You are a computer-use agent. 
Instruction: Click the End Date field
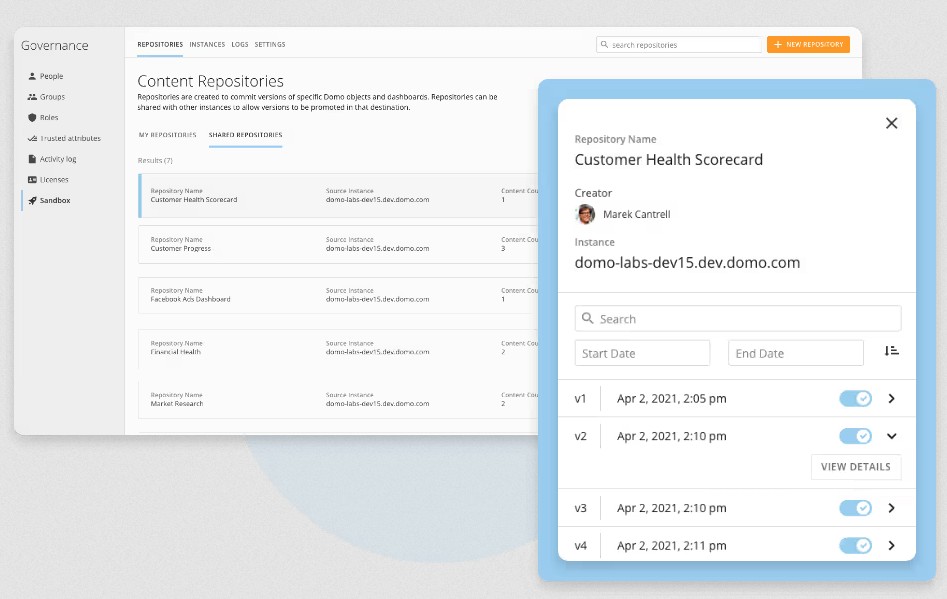coord(796,353)
